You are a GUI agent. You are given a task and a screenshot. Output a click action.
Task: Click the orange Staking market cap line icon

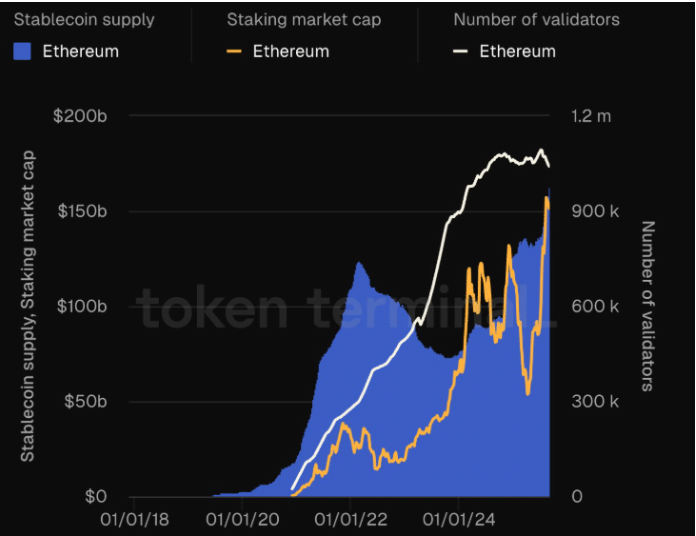pos(235,51)
